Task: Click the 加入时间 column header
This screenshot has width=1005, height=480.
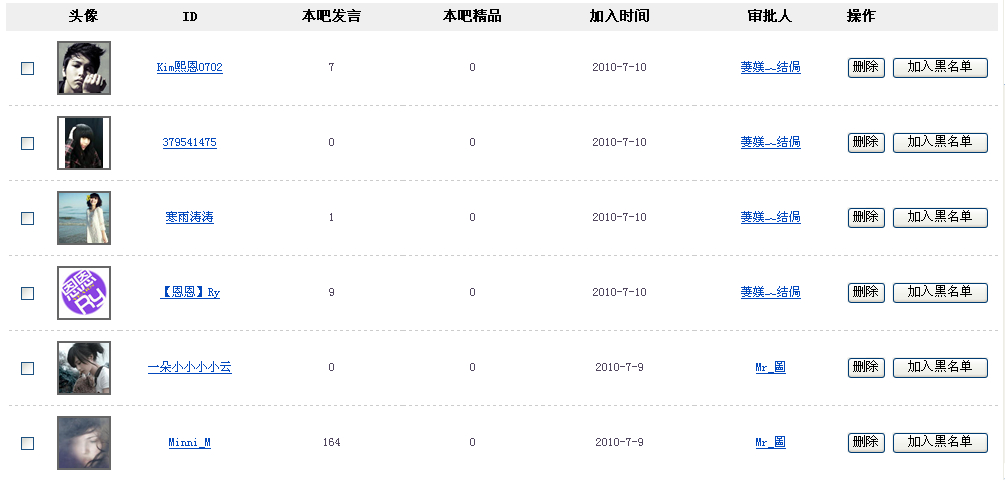Action: coord(619,17)
